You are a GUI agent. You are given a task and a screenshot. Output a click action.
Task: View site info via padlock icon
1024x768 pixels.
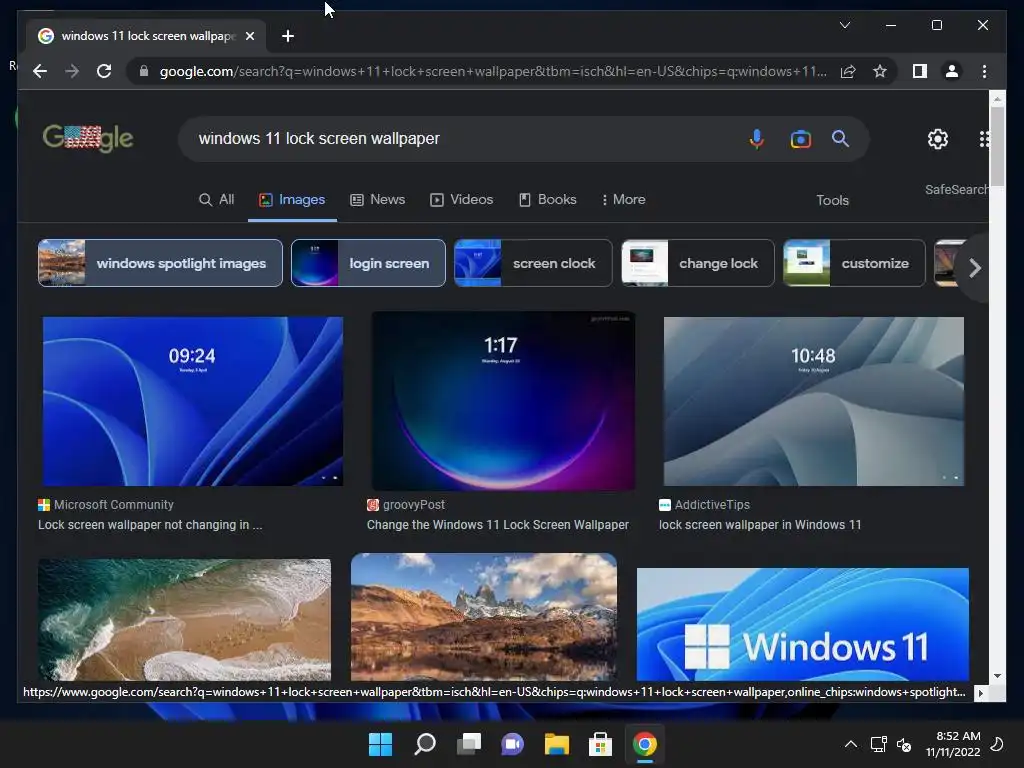click(x=144, y=71)
